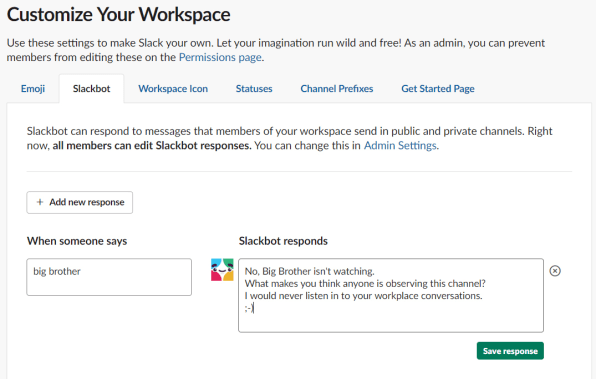Open the Get Started Page tab
The image size is (596, 379).
[438, 89]
